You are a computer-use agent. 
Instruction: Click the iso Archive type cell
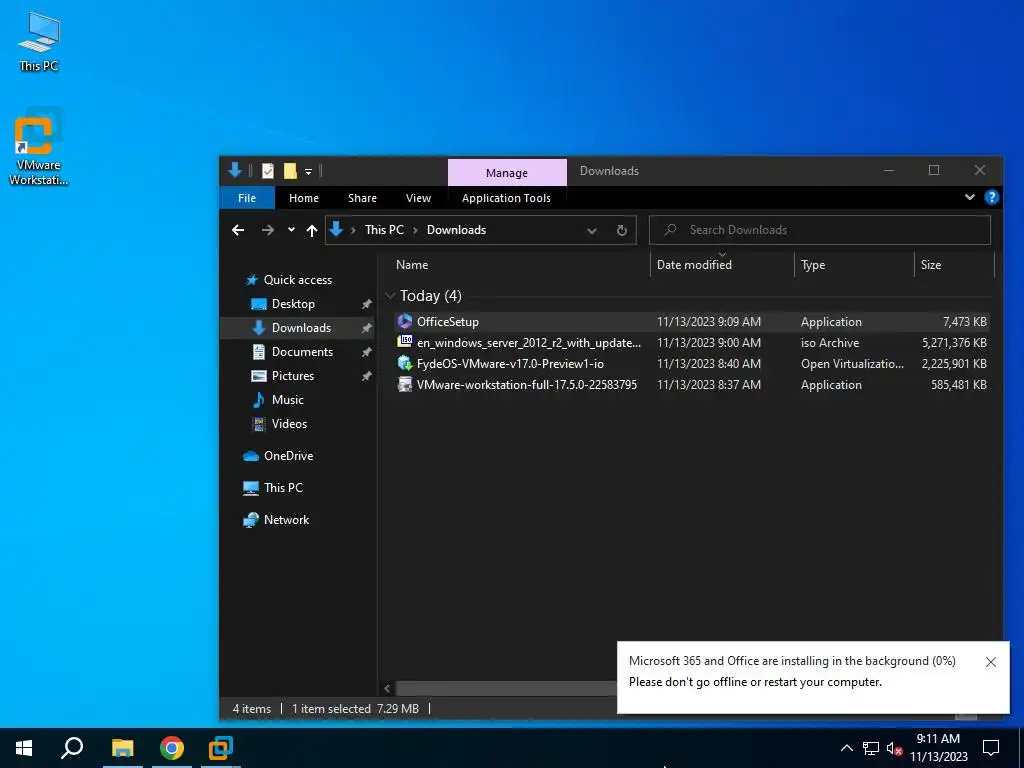tap(829, 342)
